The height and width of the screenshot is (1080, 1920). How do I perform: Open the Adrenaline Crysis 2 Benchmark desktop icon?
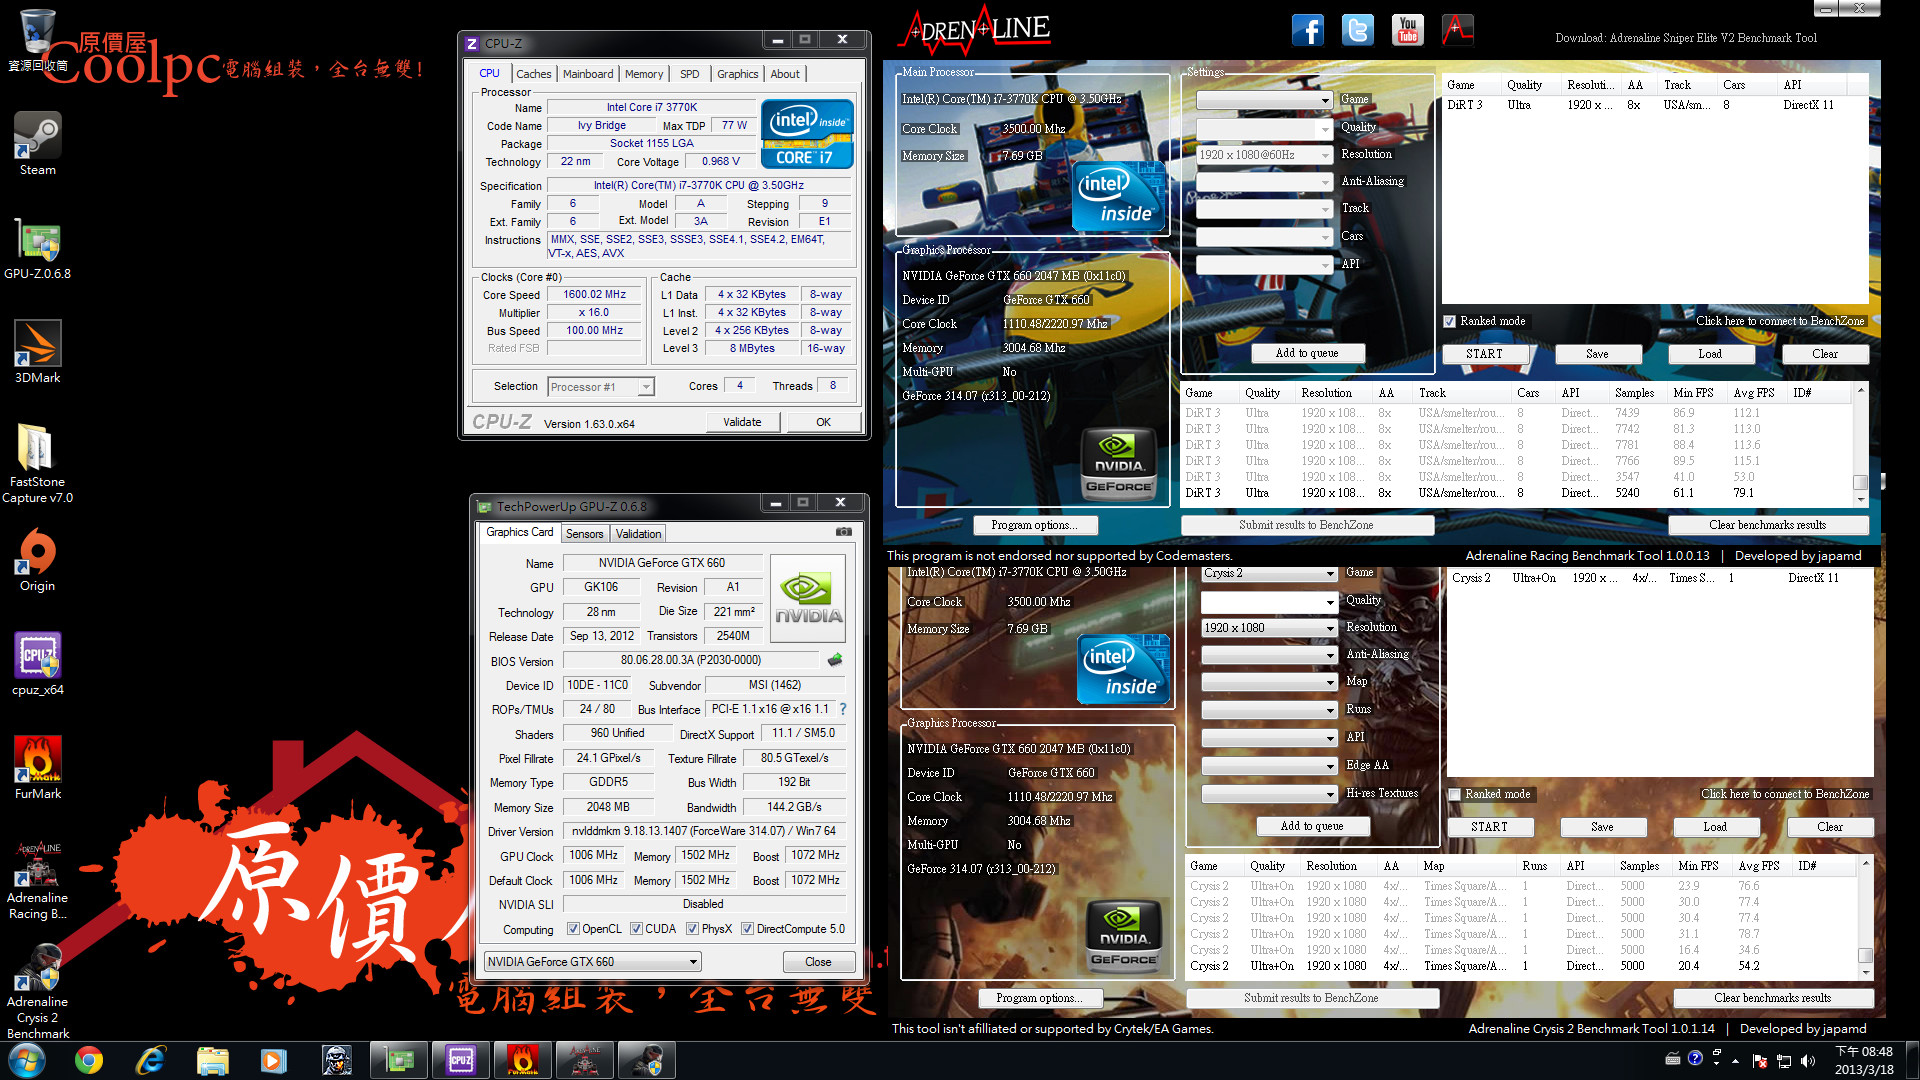(x=37, y=992)
